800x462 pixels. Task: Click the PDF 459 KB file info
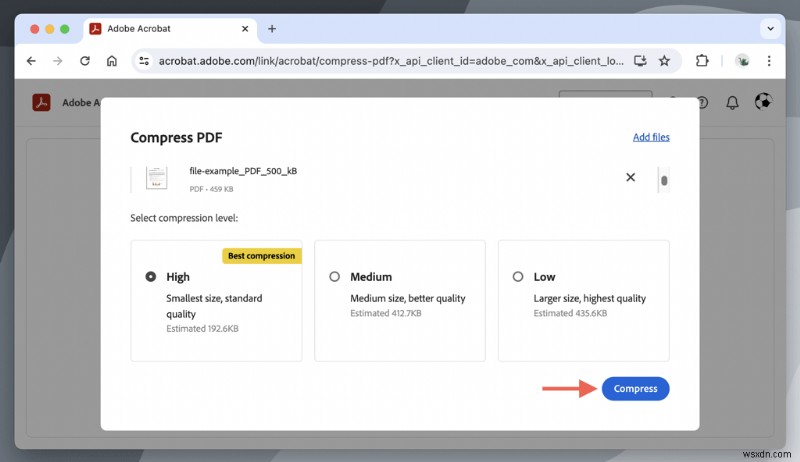pyautogui.click(x=211, y=189)
